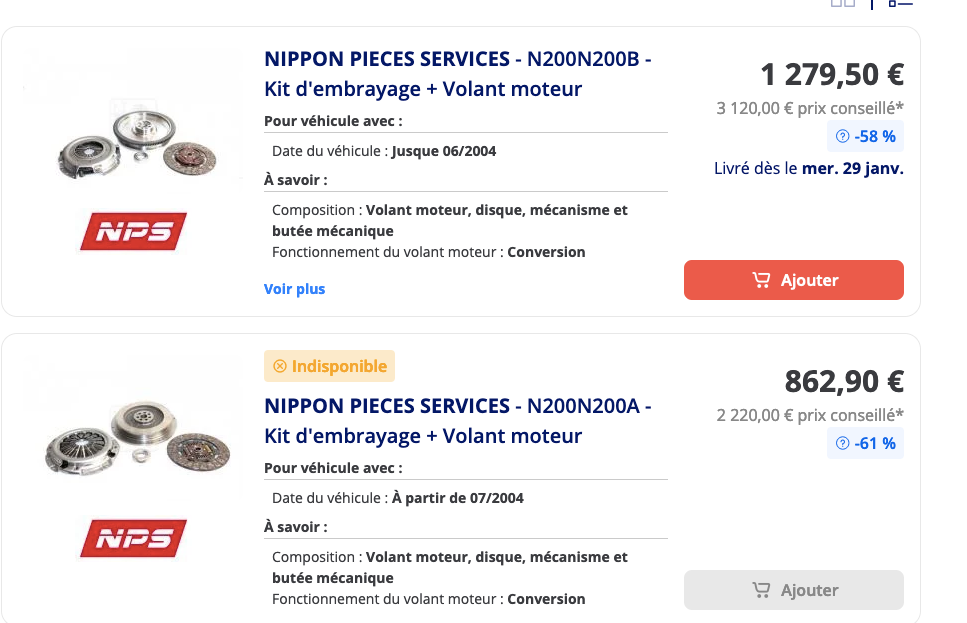The width and height of the screenshot is (967, 623).
Task: Click the -61 % discount badge
Action: coord(865,443)
